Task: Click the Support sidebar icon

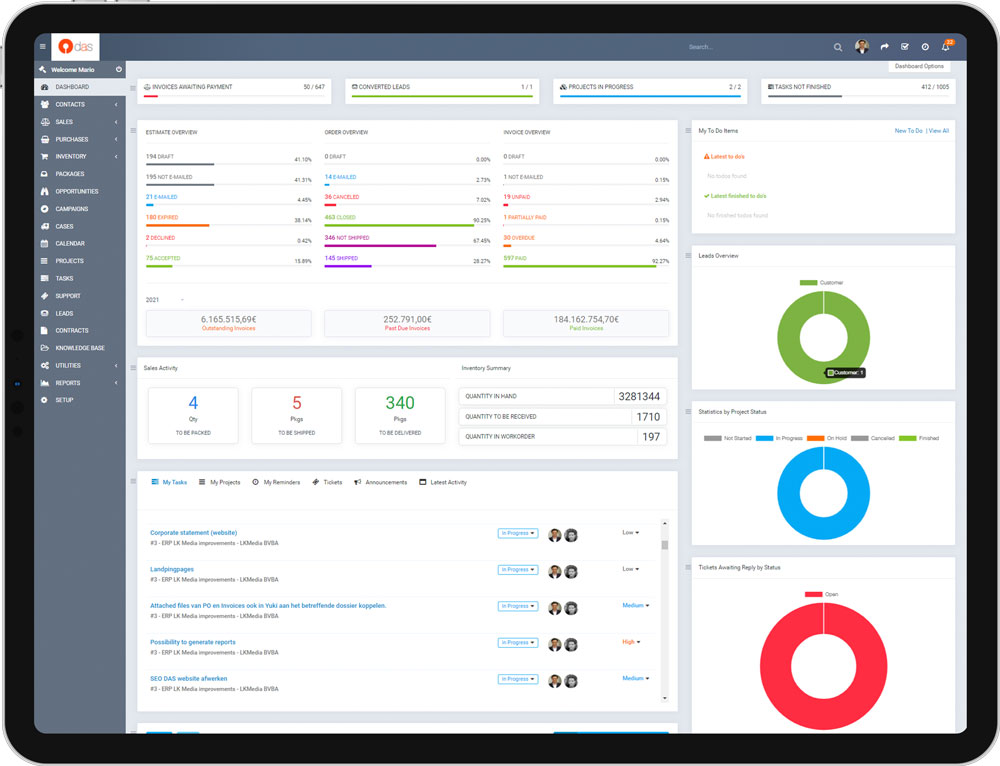Action: (44, 296)
